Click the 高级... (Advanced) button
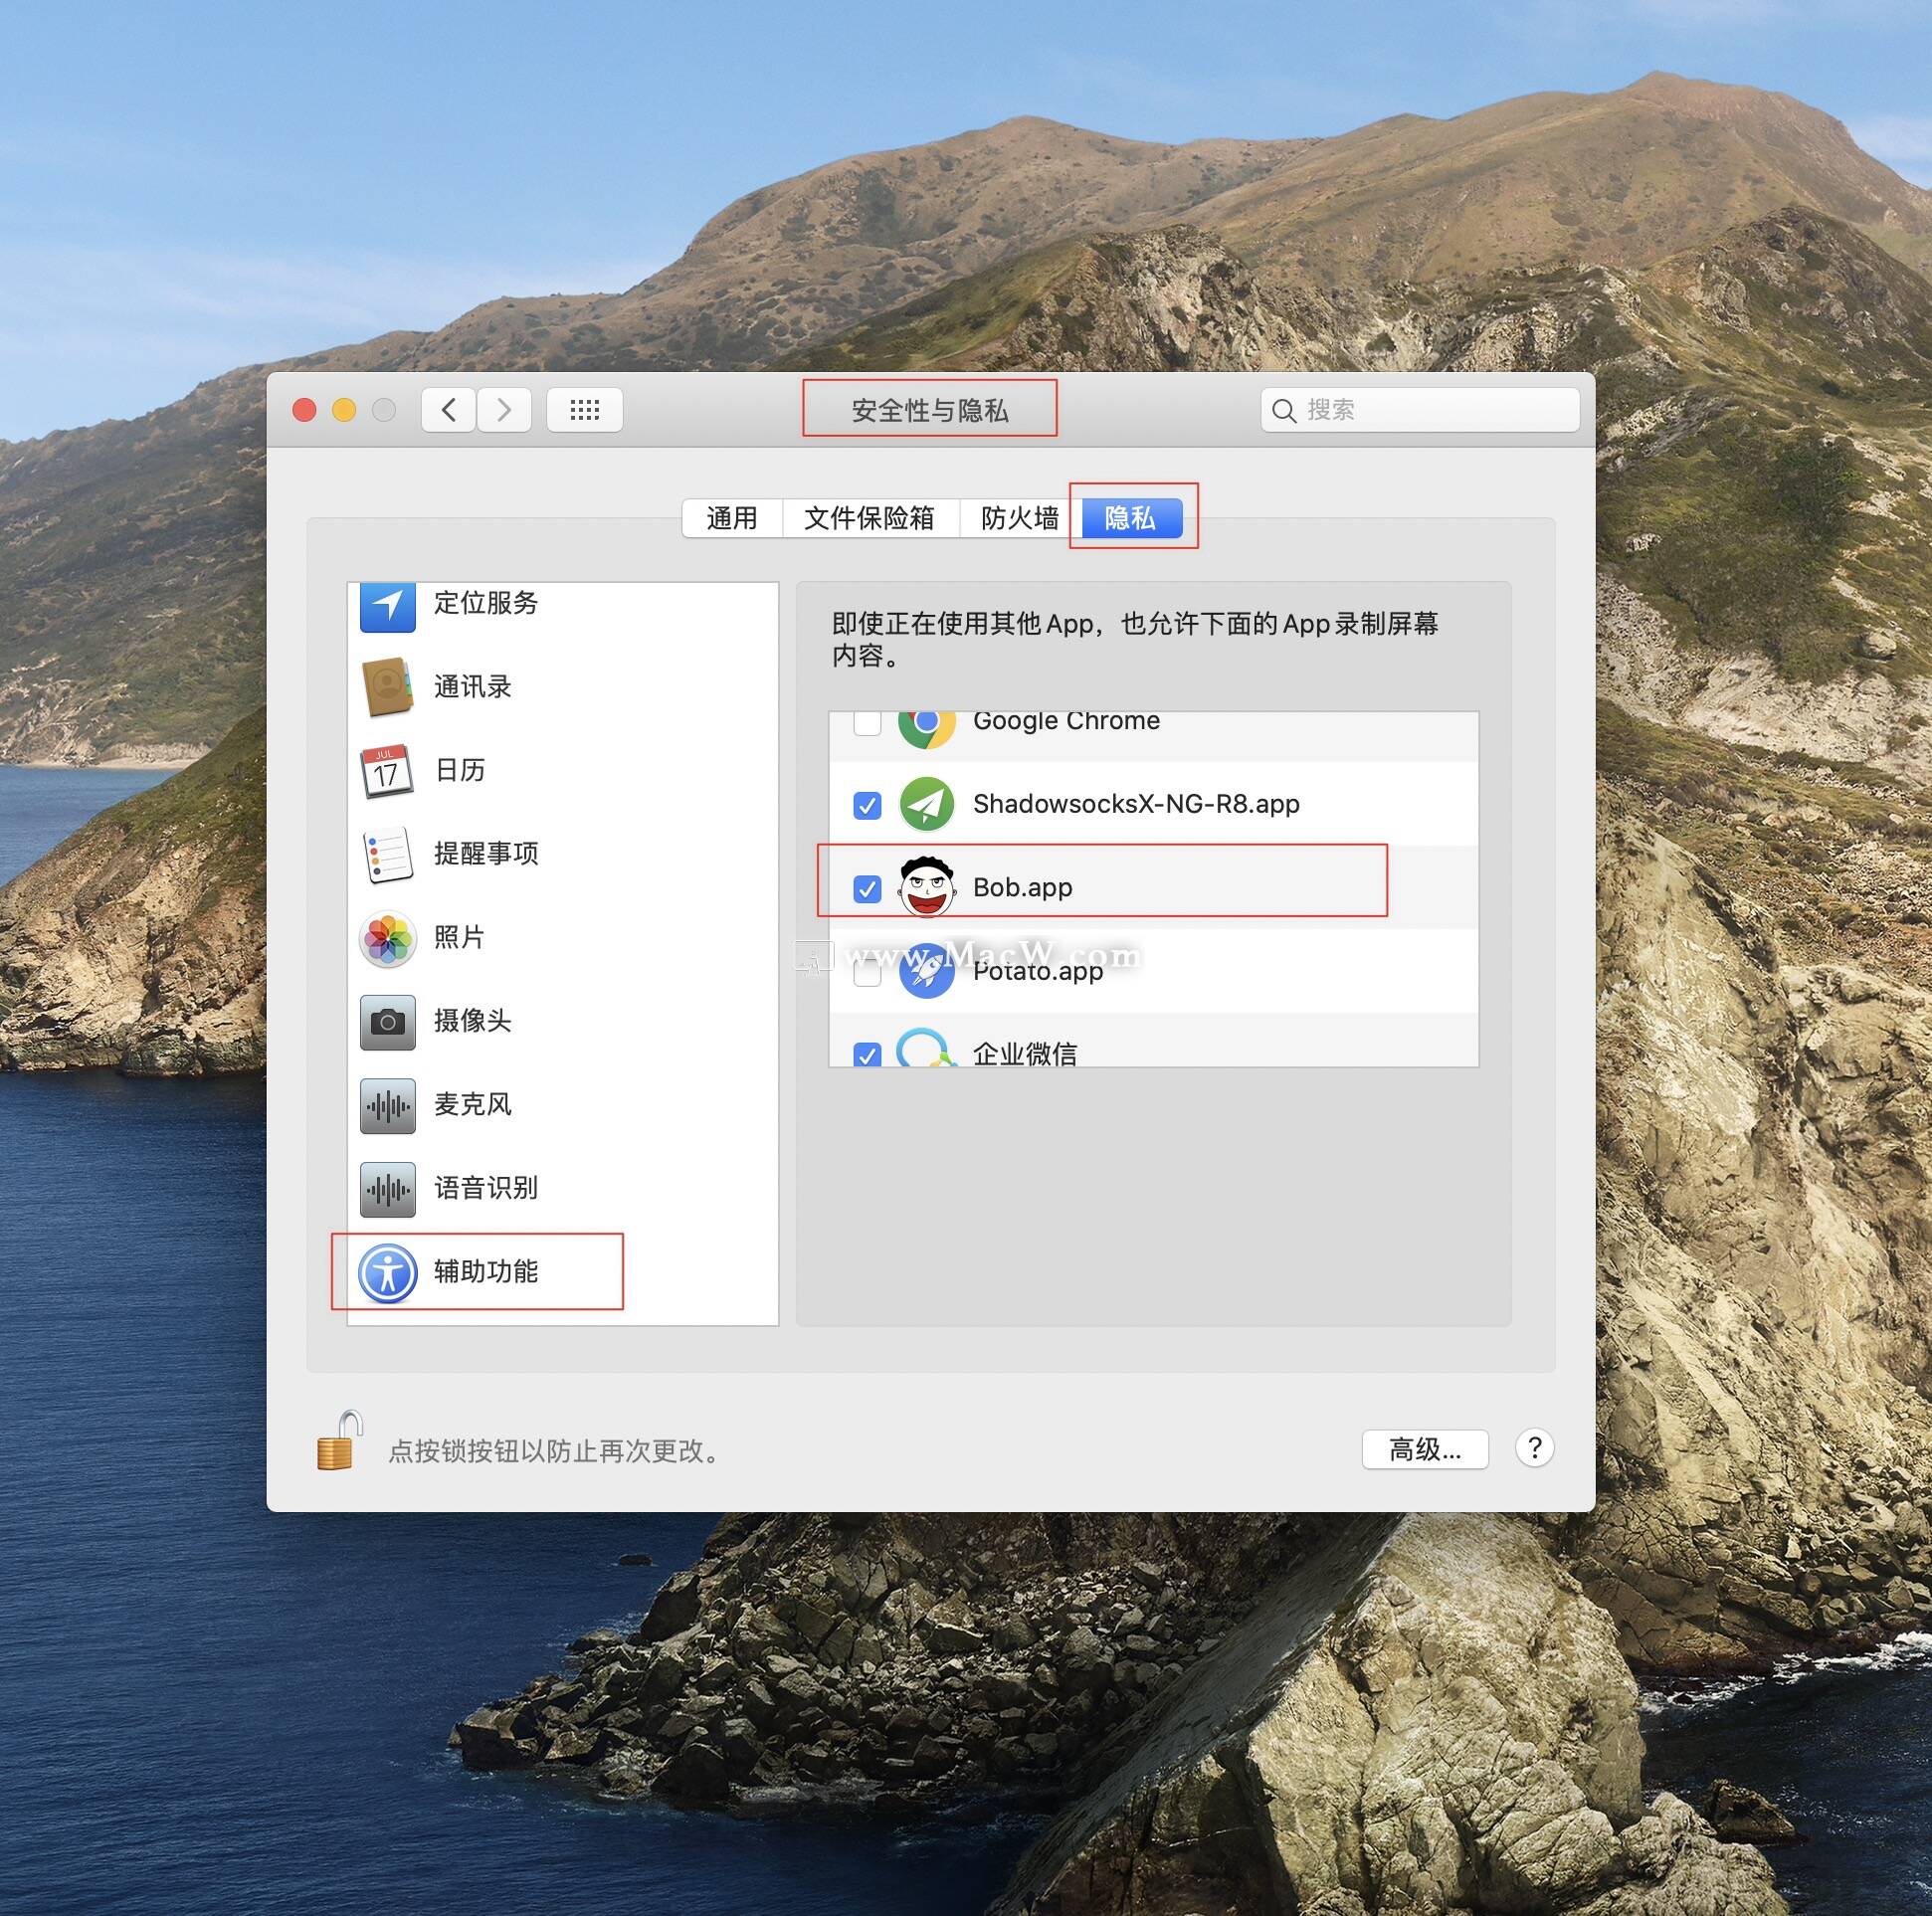 pos(1424,1449)
